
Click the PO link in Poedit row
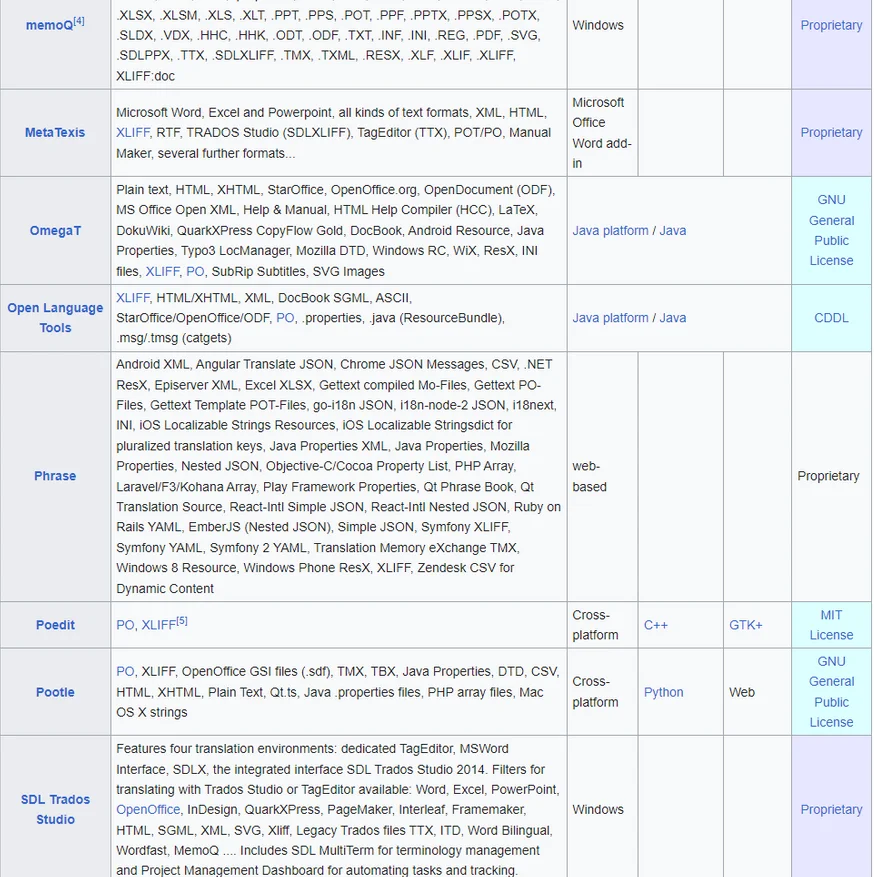pyautogui.click(x=125, y=625)
